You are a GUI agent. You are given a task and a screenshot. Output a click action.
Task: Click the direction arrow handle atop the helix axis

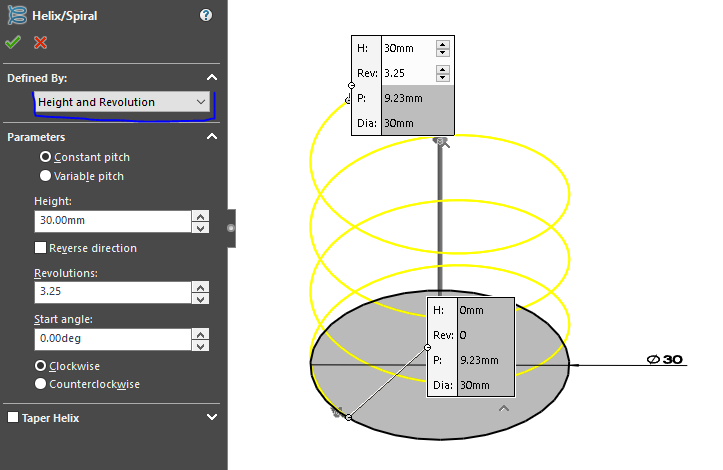441,142
